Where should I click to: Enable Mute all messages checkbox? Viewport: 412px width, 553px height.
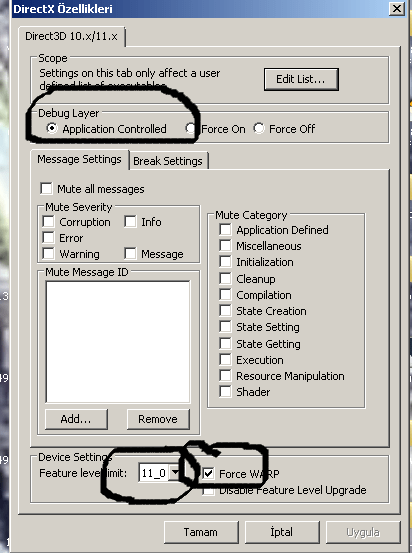[47, 189]
